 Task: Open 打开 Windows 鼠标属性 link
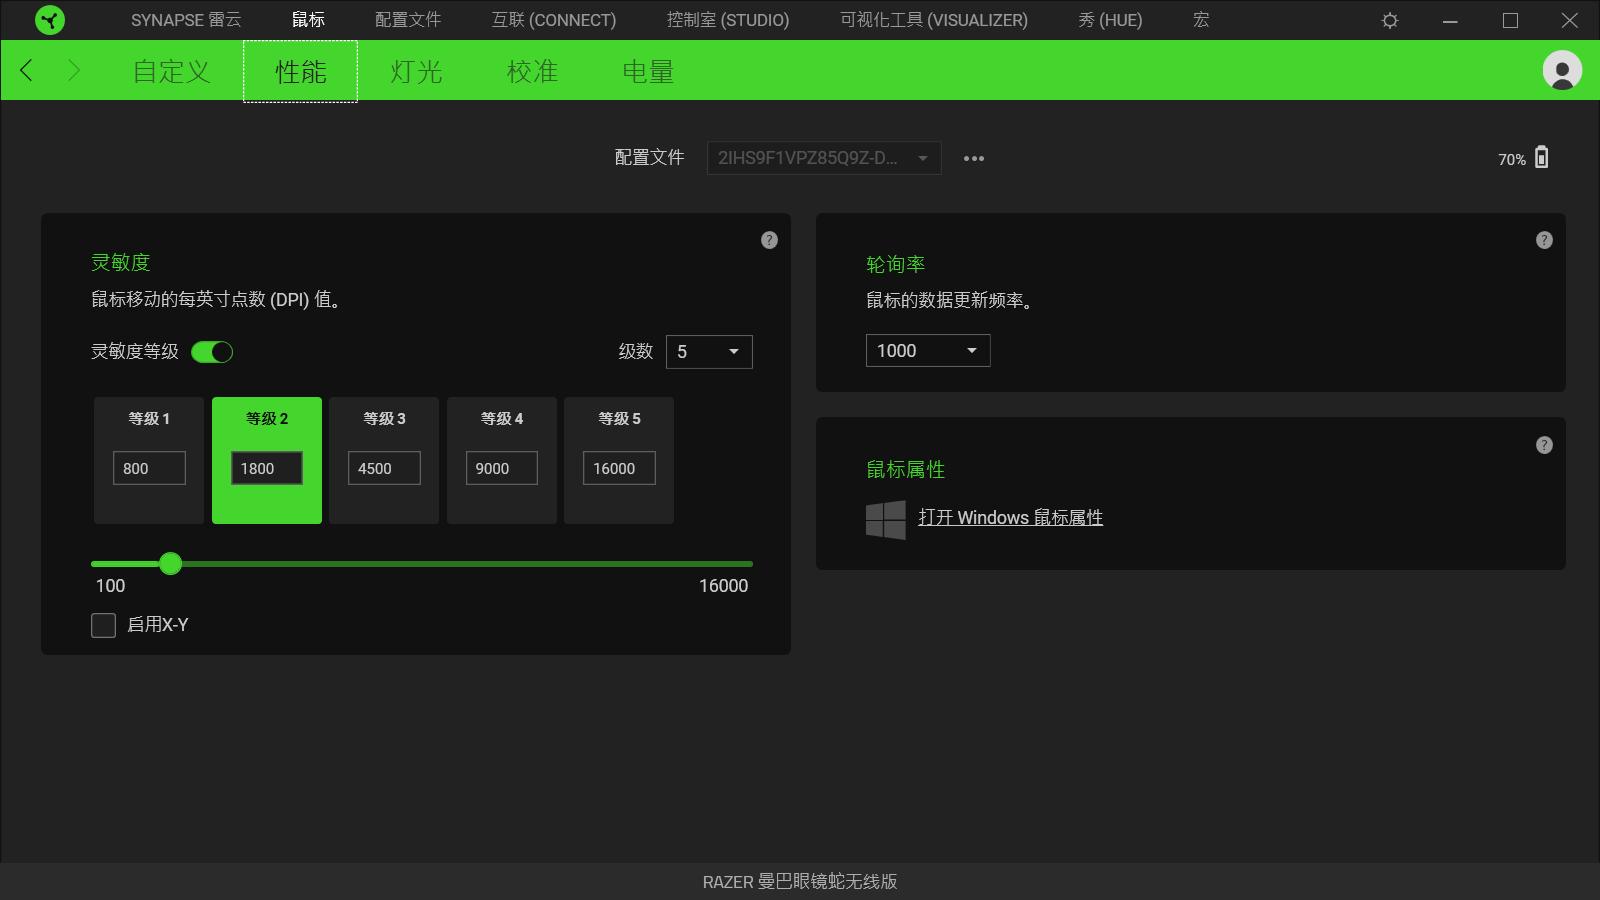[x=1012, y=517]
